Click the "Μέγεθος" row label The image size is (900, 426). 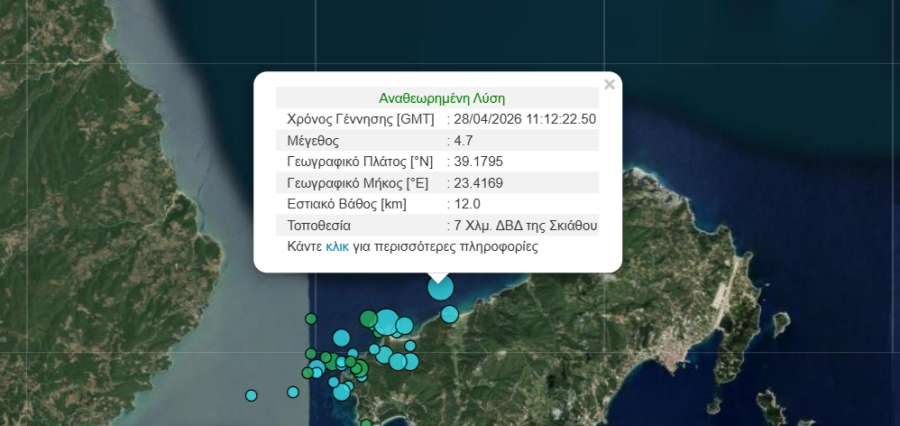(313, 140)
